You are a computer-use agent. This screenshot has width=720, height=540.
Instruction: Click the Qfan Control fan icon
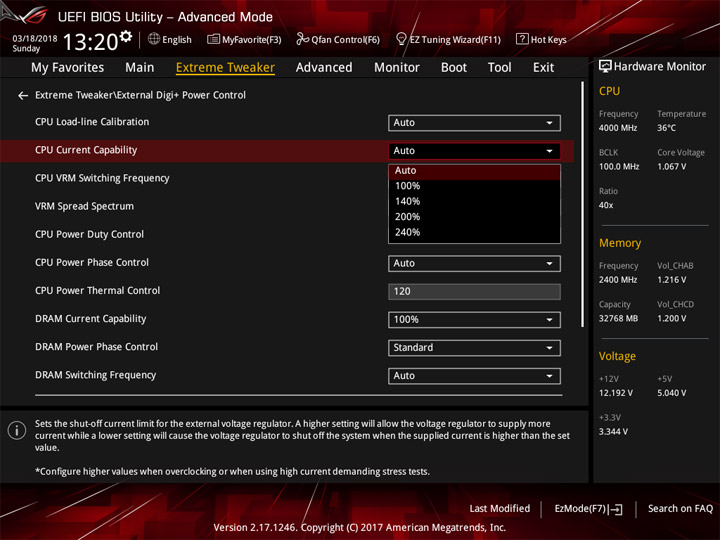coord(302,39)
